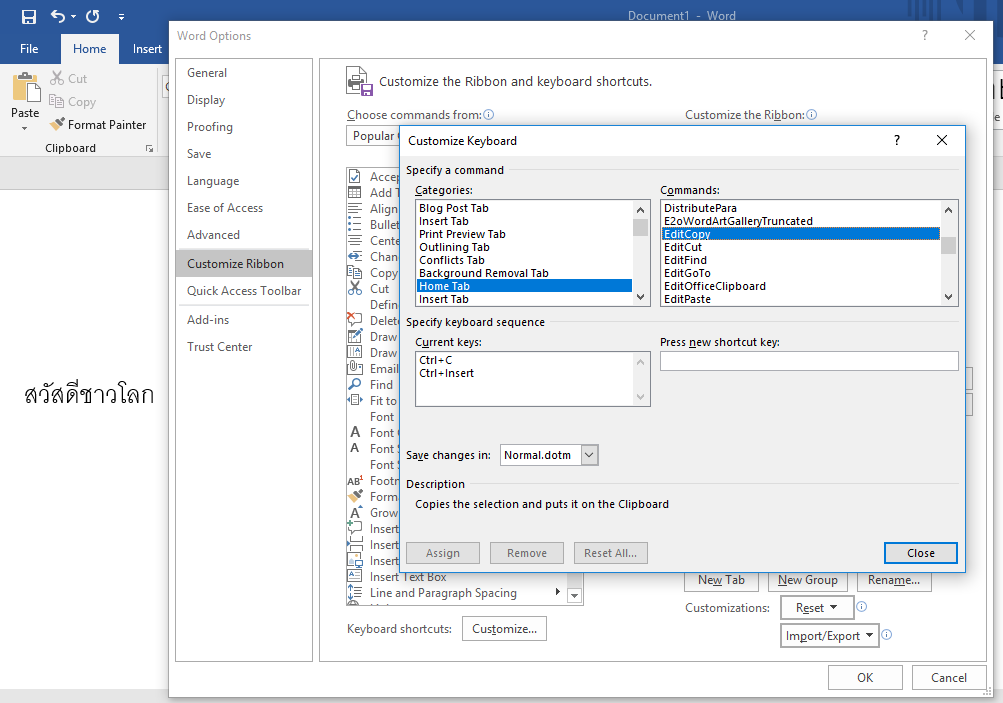
Task: Click the Save icon in the title bar
Action: pyautogui.click(x=28, y=16)
